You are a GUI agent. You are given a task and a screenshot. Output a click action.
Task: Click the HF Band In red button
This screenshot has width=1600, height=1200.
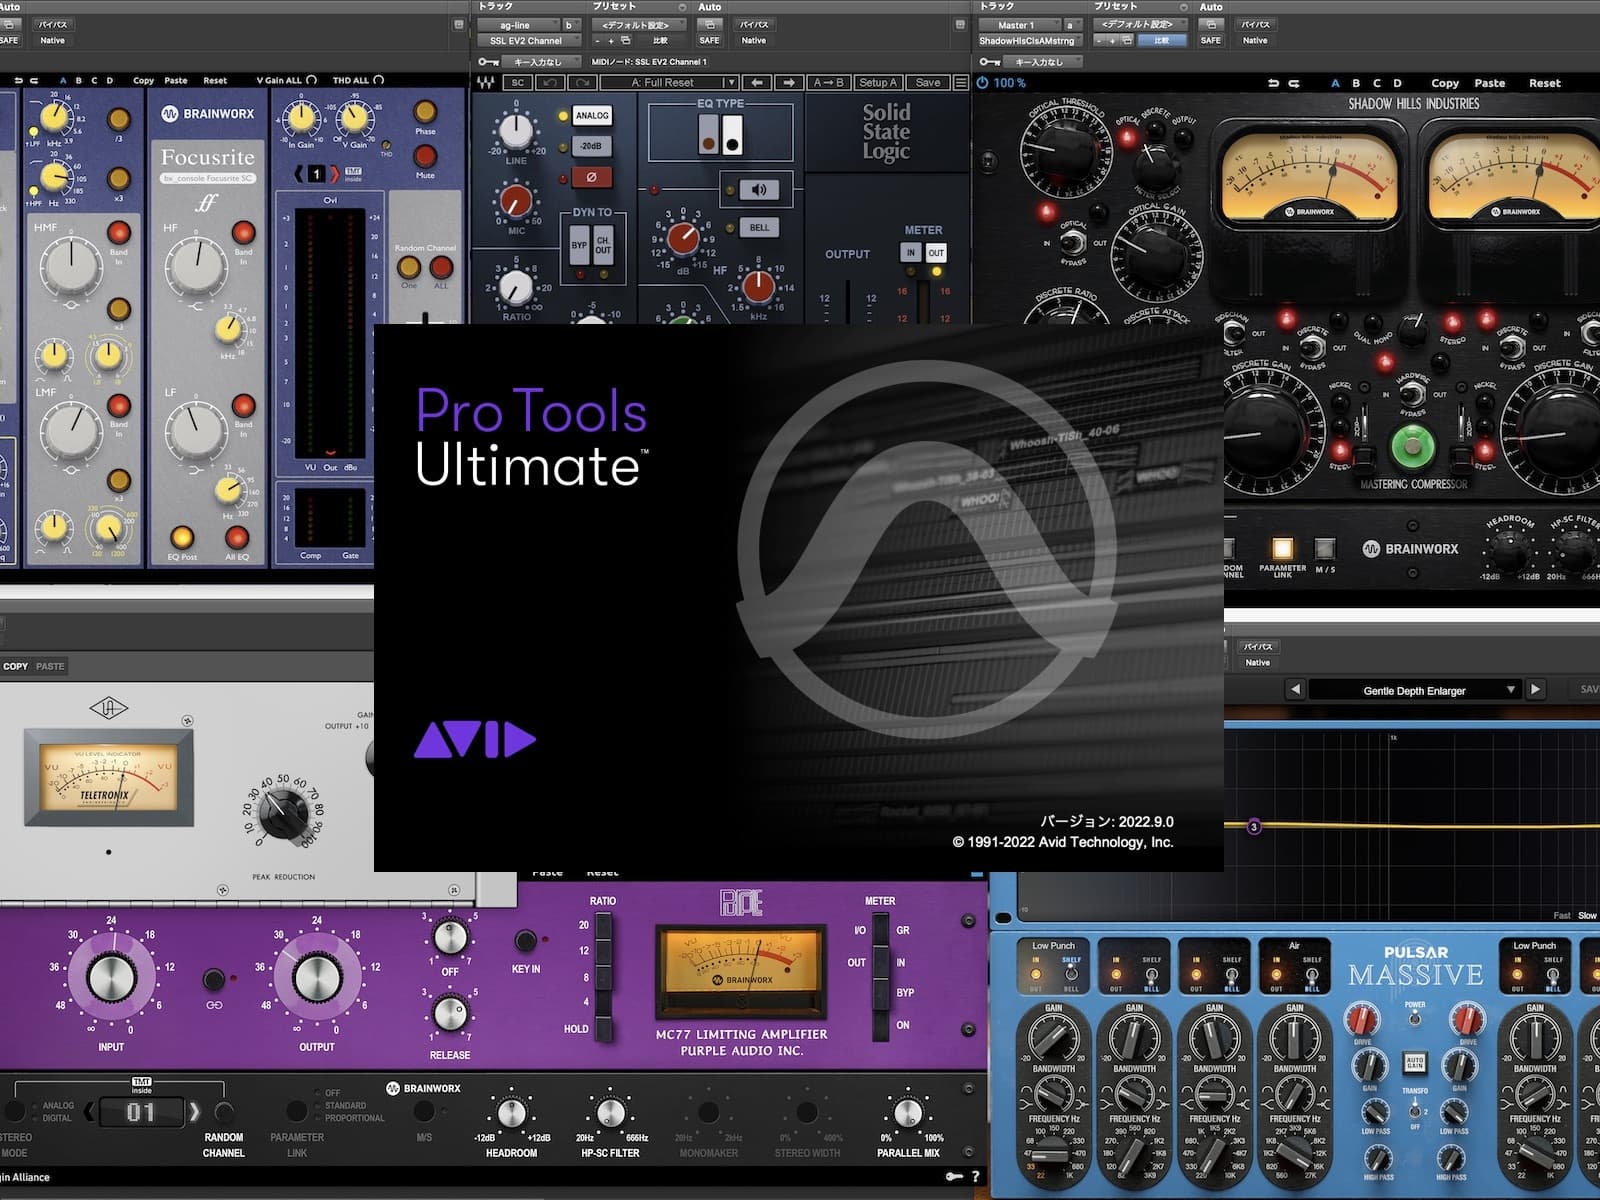coord(243,233)
